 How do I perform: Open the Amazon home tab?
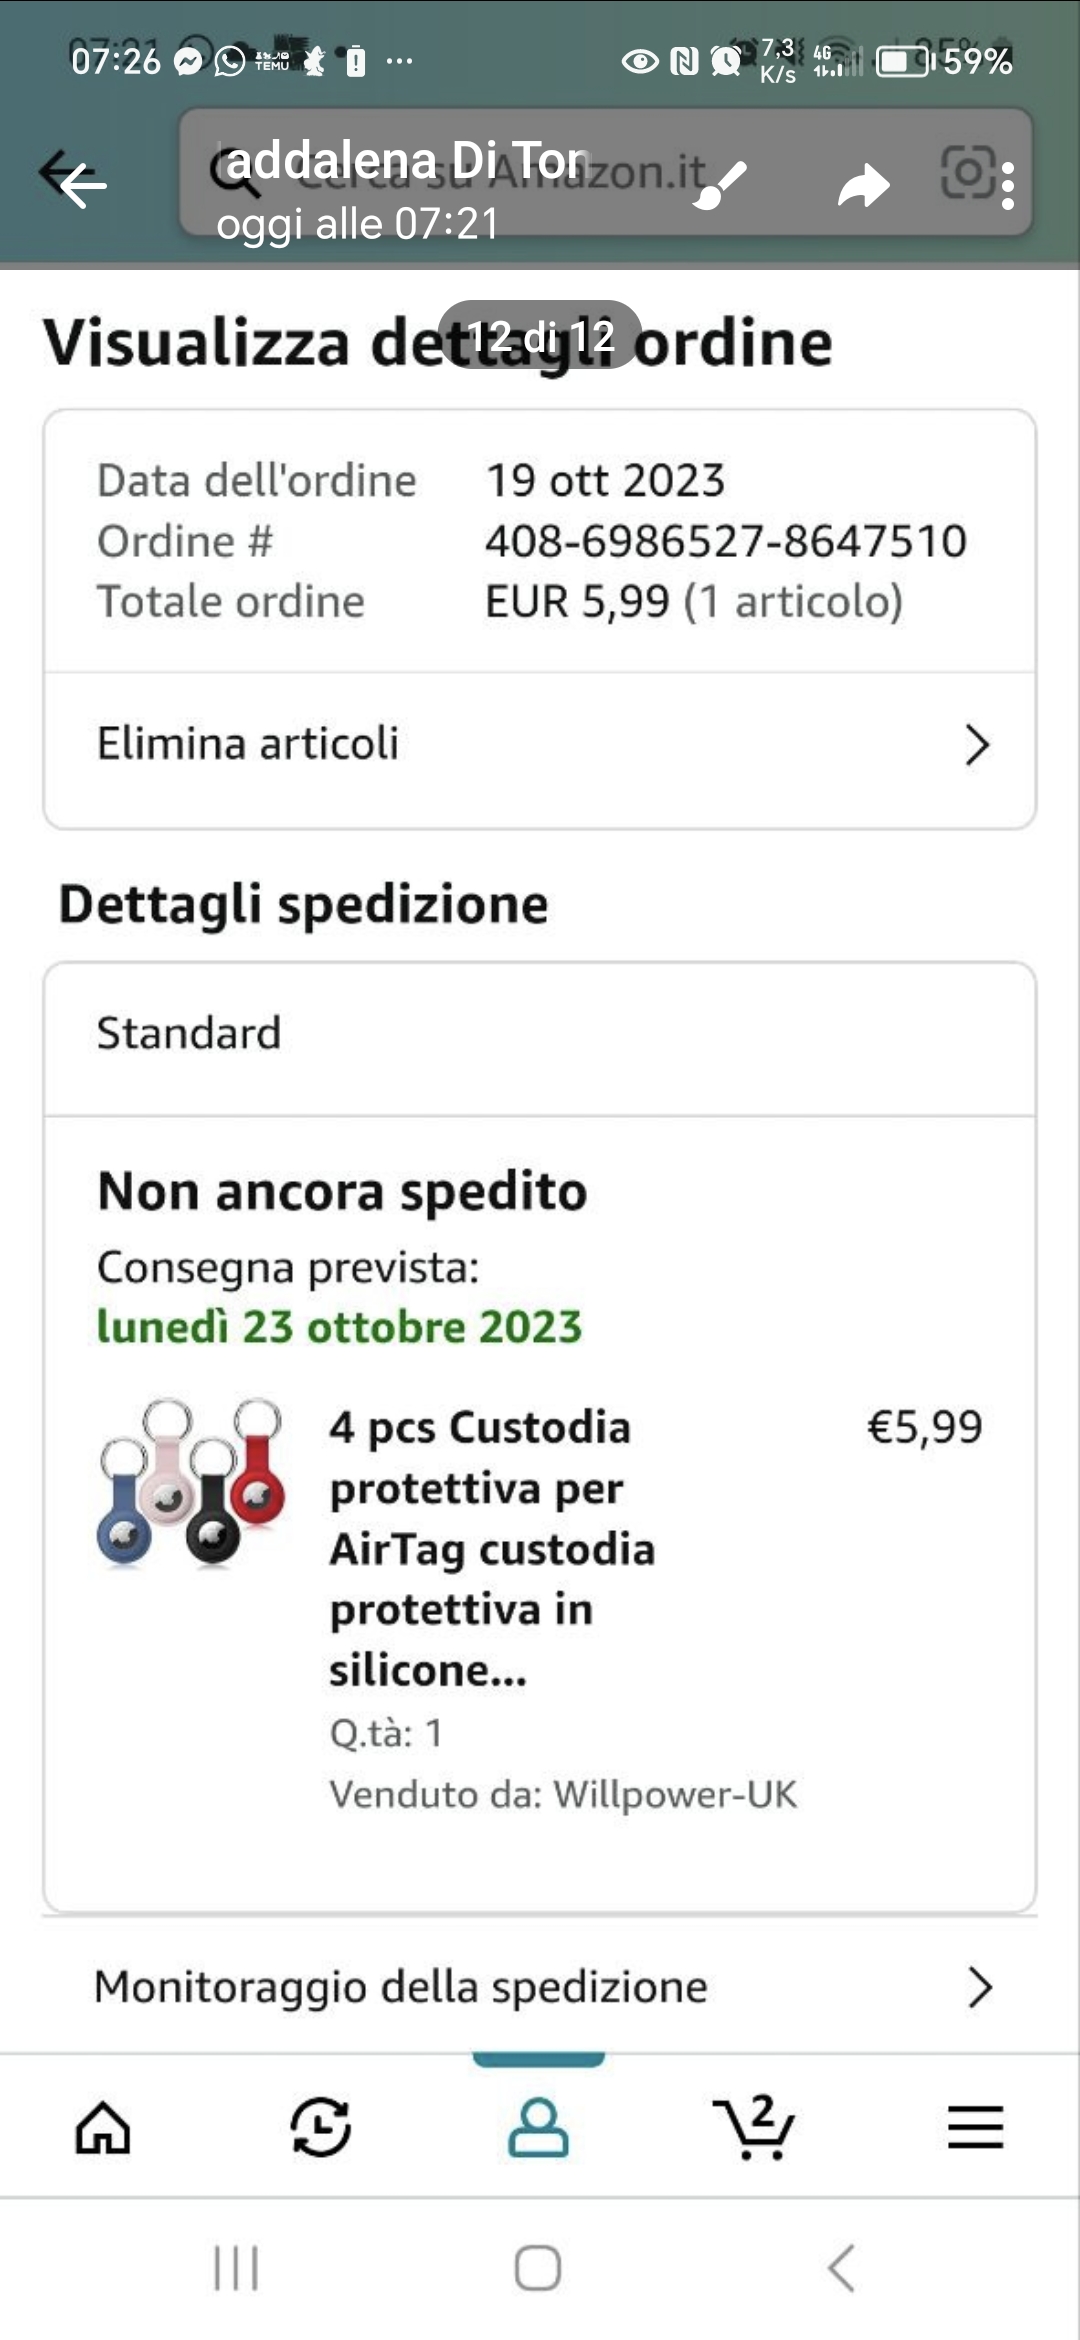tap(103, 2127)
